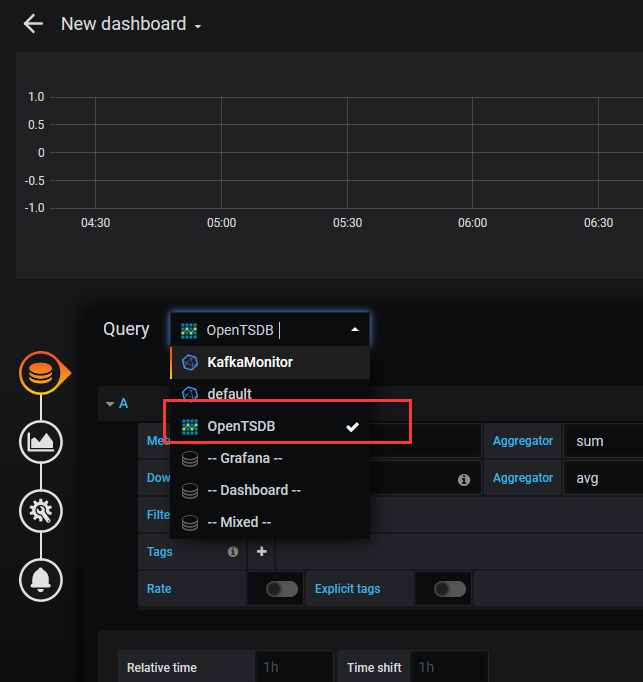Open the Visualization tab chart icon

[x=40, y=442]
